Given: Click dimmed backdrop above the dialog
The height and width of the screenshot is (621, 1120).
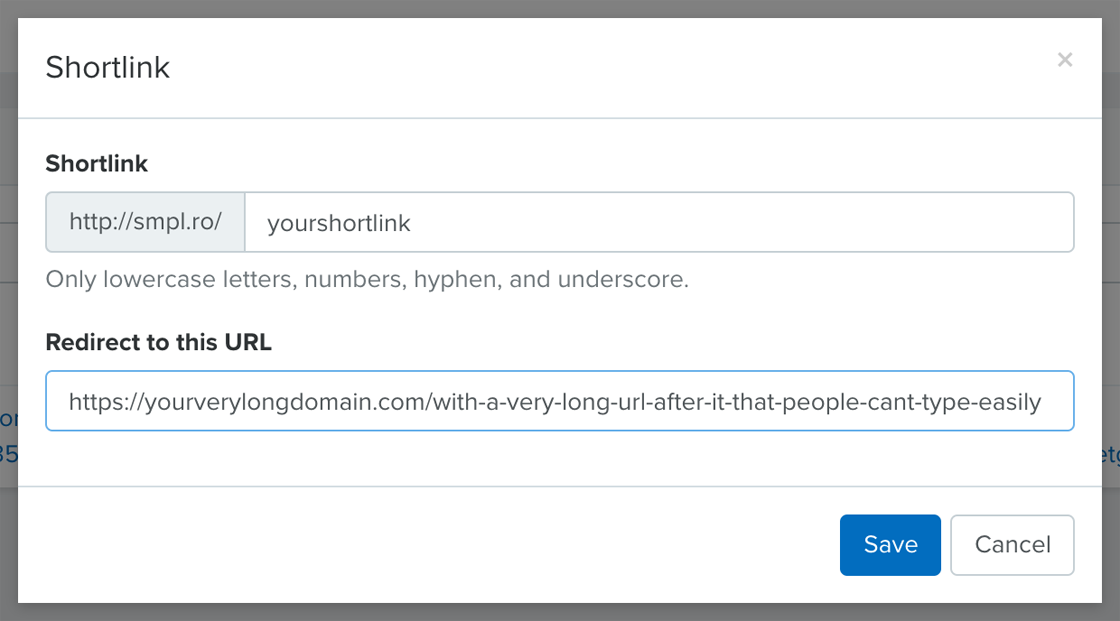Looking at the screenshot, I should point(560,8).
